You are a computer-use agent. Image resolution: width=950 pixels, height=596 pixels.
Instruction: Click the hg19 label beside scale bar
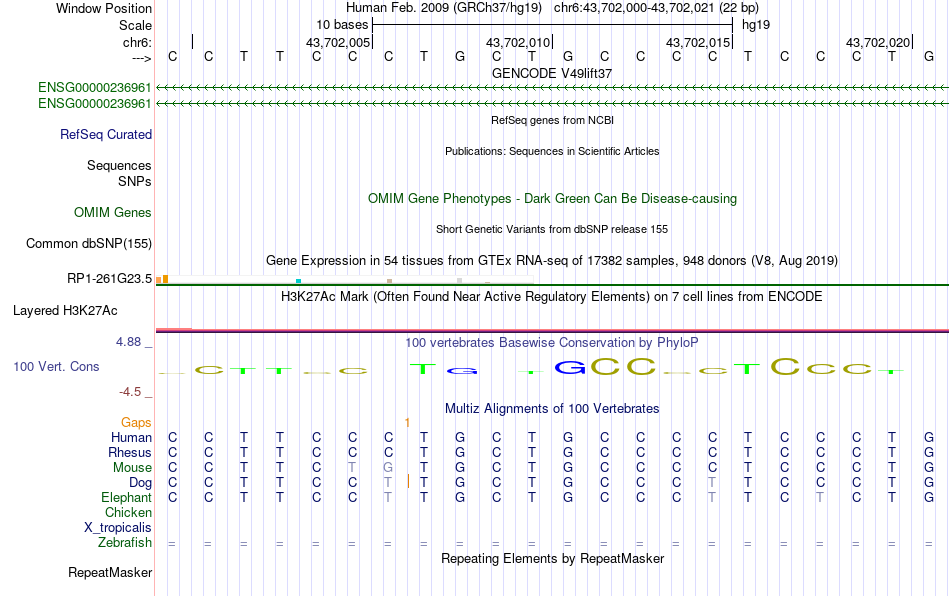pyautogui.click(x=756, y=25)
